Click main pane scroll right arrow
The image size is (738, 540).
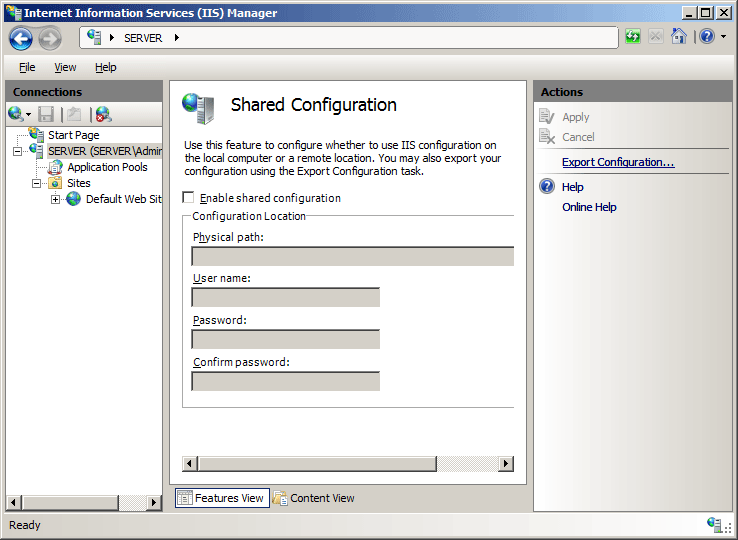click(x=506, y=464)
